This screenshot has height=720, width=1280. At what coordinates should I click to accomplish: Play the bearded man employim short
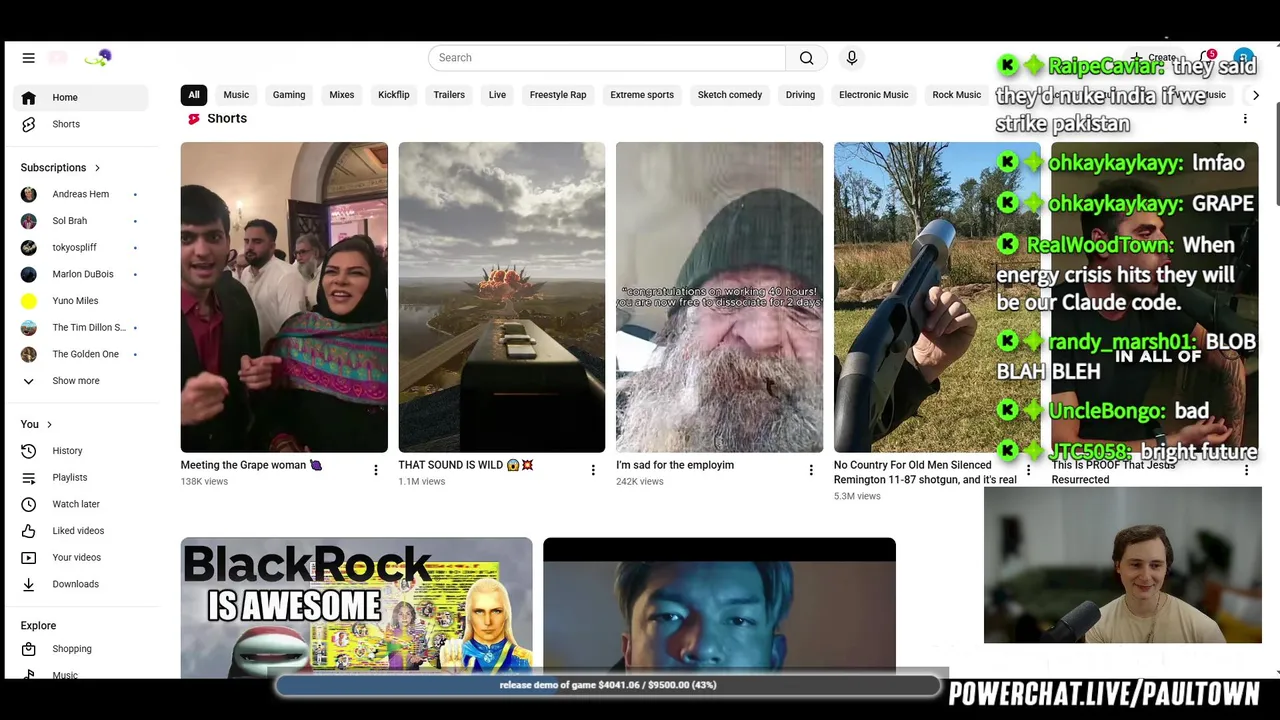(x=720, y=297)
